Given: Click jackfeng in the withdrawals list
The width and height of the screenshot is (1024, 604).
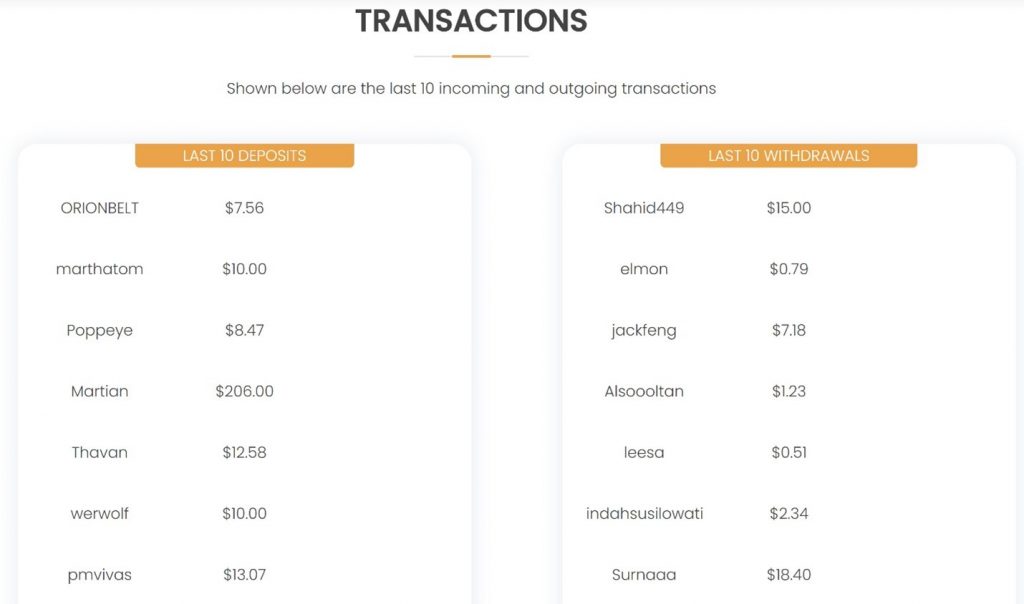Looking at the screenshot, I should 644,330.
